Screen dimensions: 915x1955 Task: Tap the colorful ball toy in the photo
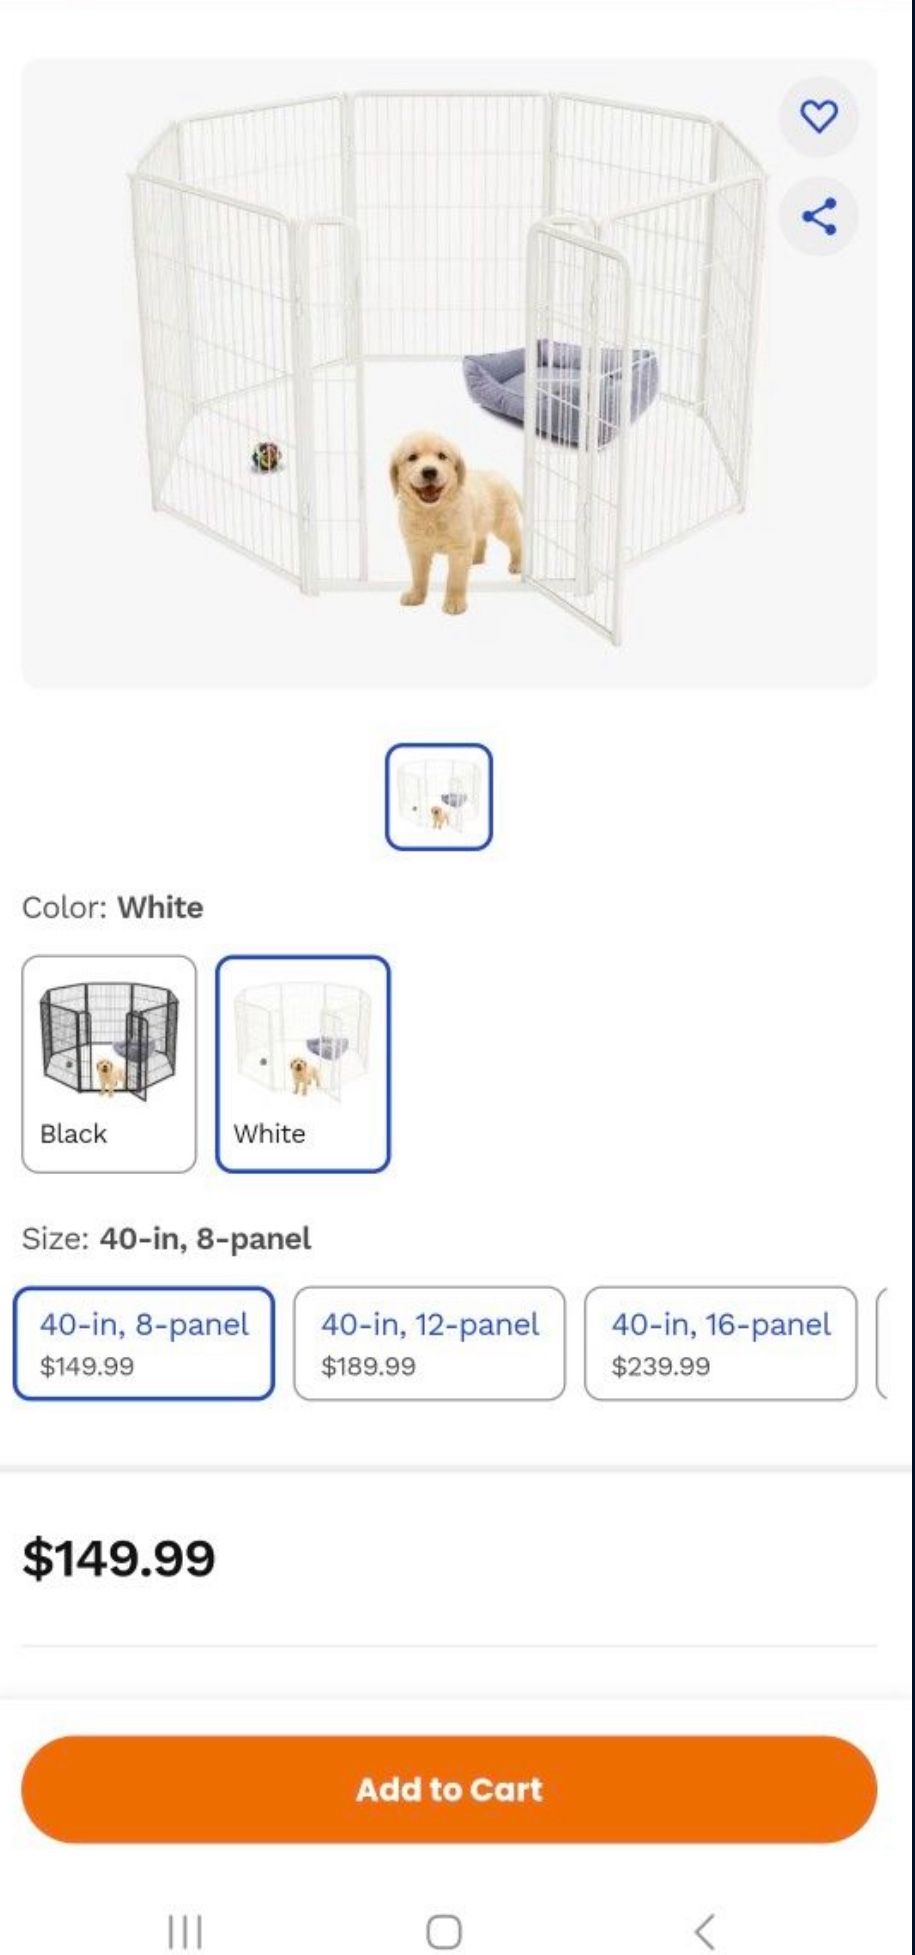pos(266,457)
